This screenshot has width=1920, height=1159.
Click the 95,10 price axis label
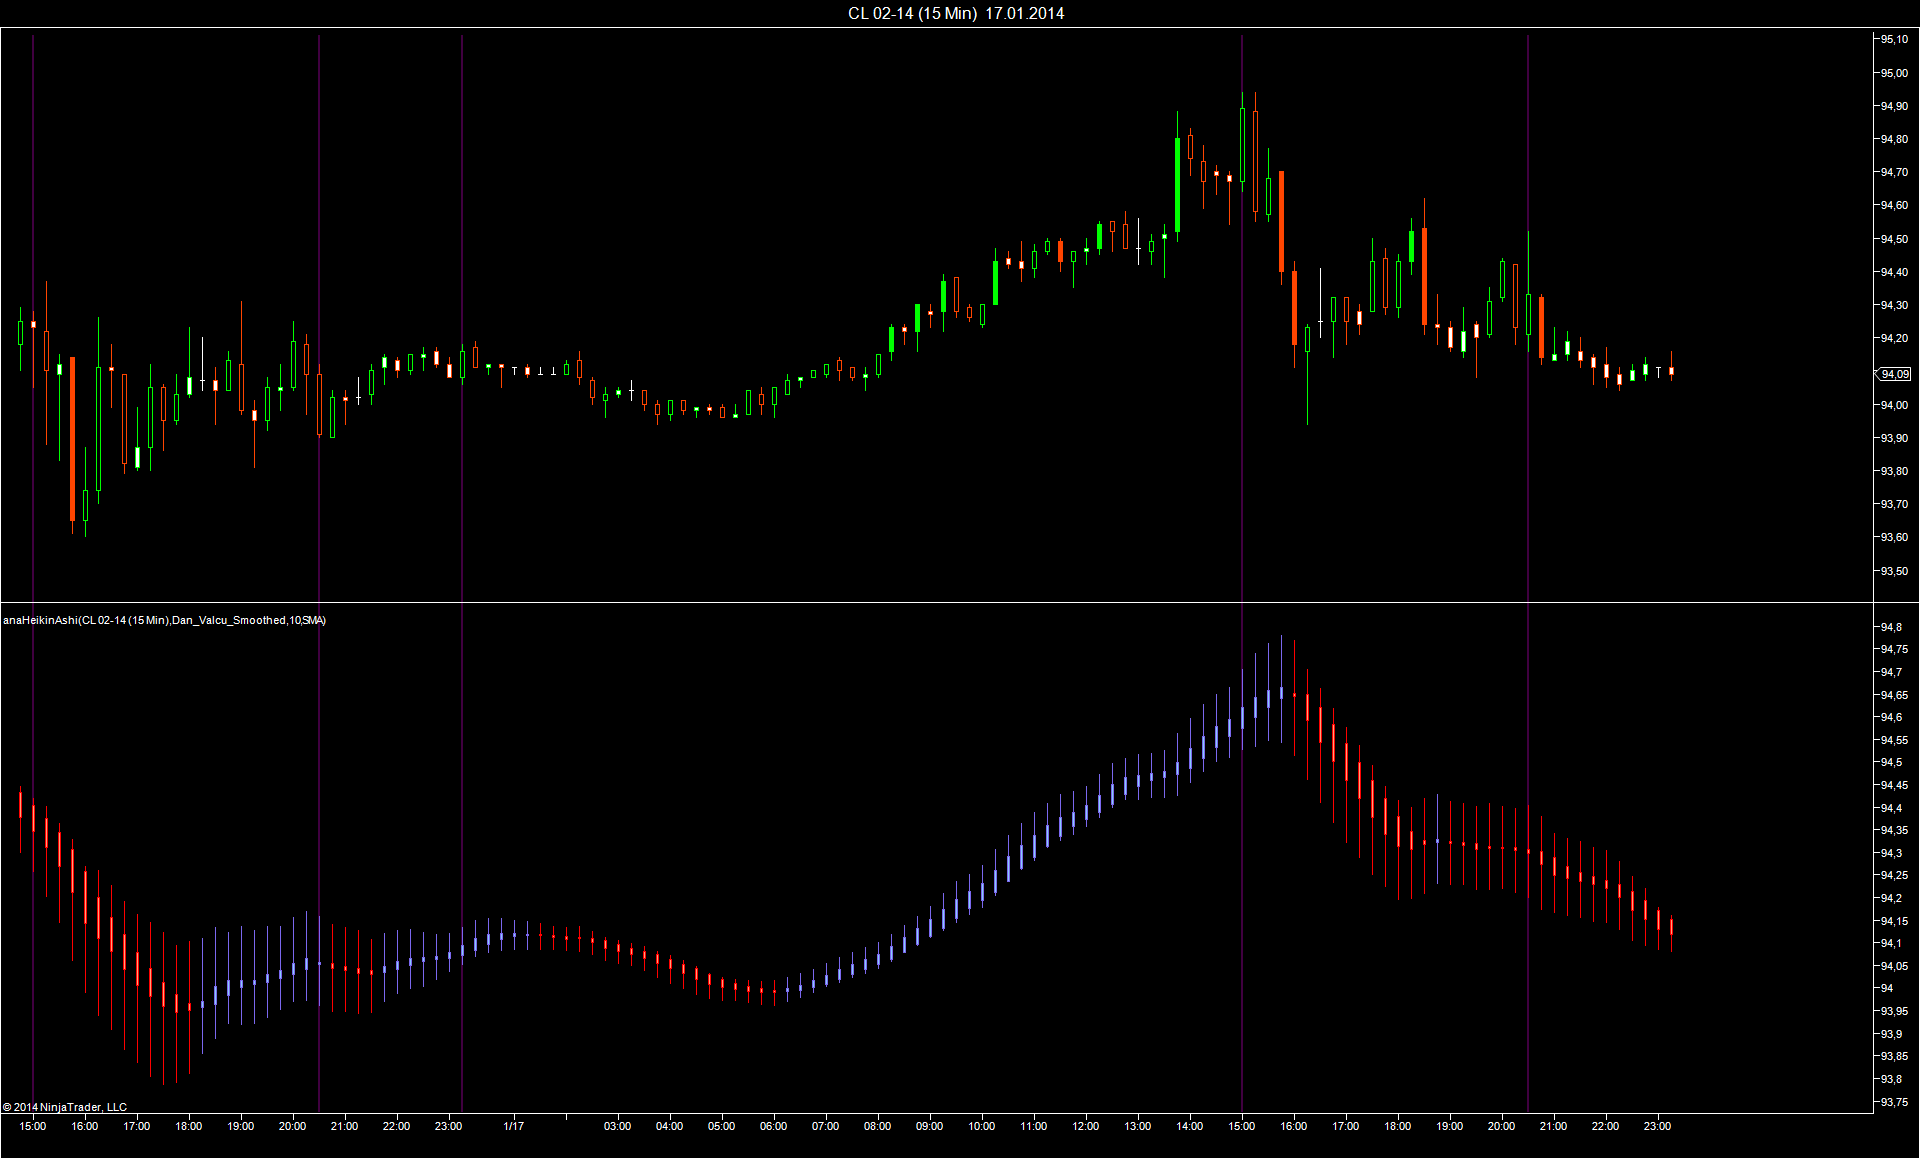pos(1894,40)
